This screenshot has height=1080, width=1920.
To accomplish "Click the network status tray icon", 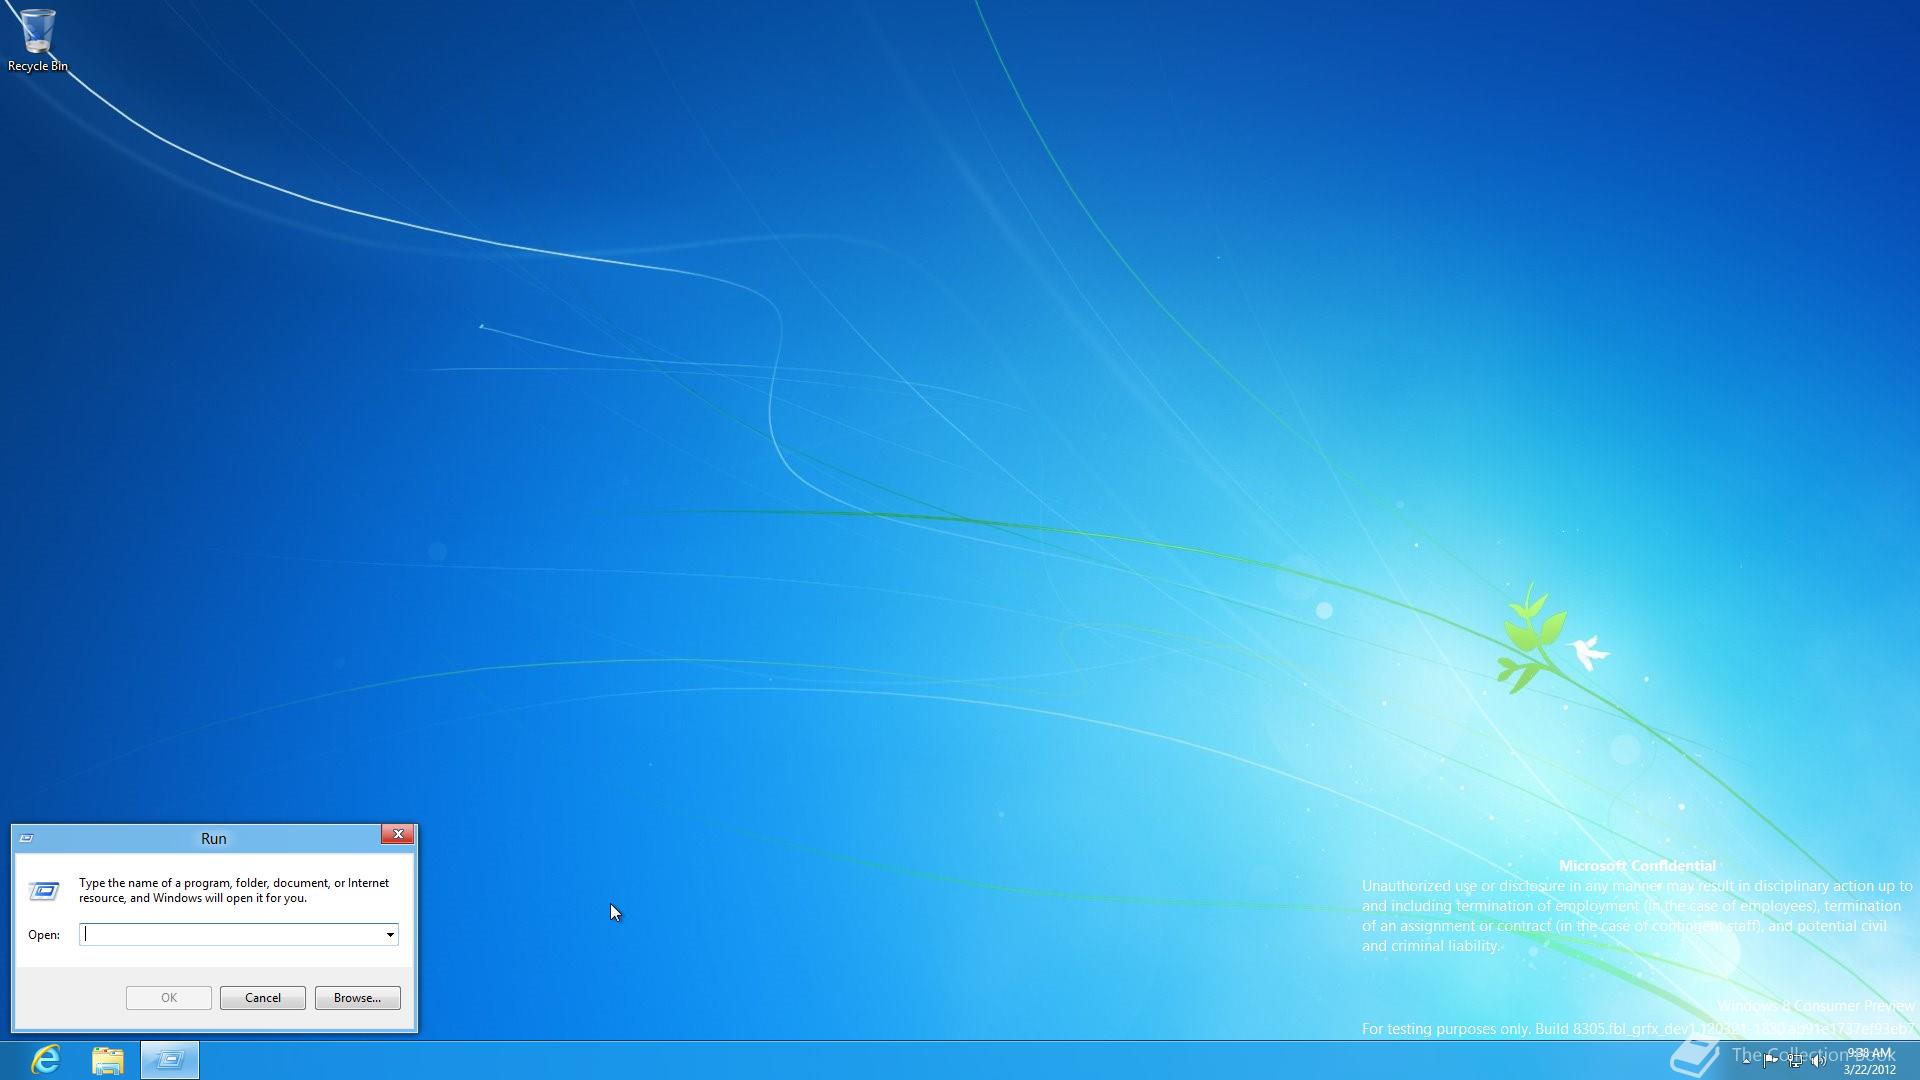I will (x=1795, y=1060).
